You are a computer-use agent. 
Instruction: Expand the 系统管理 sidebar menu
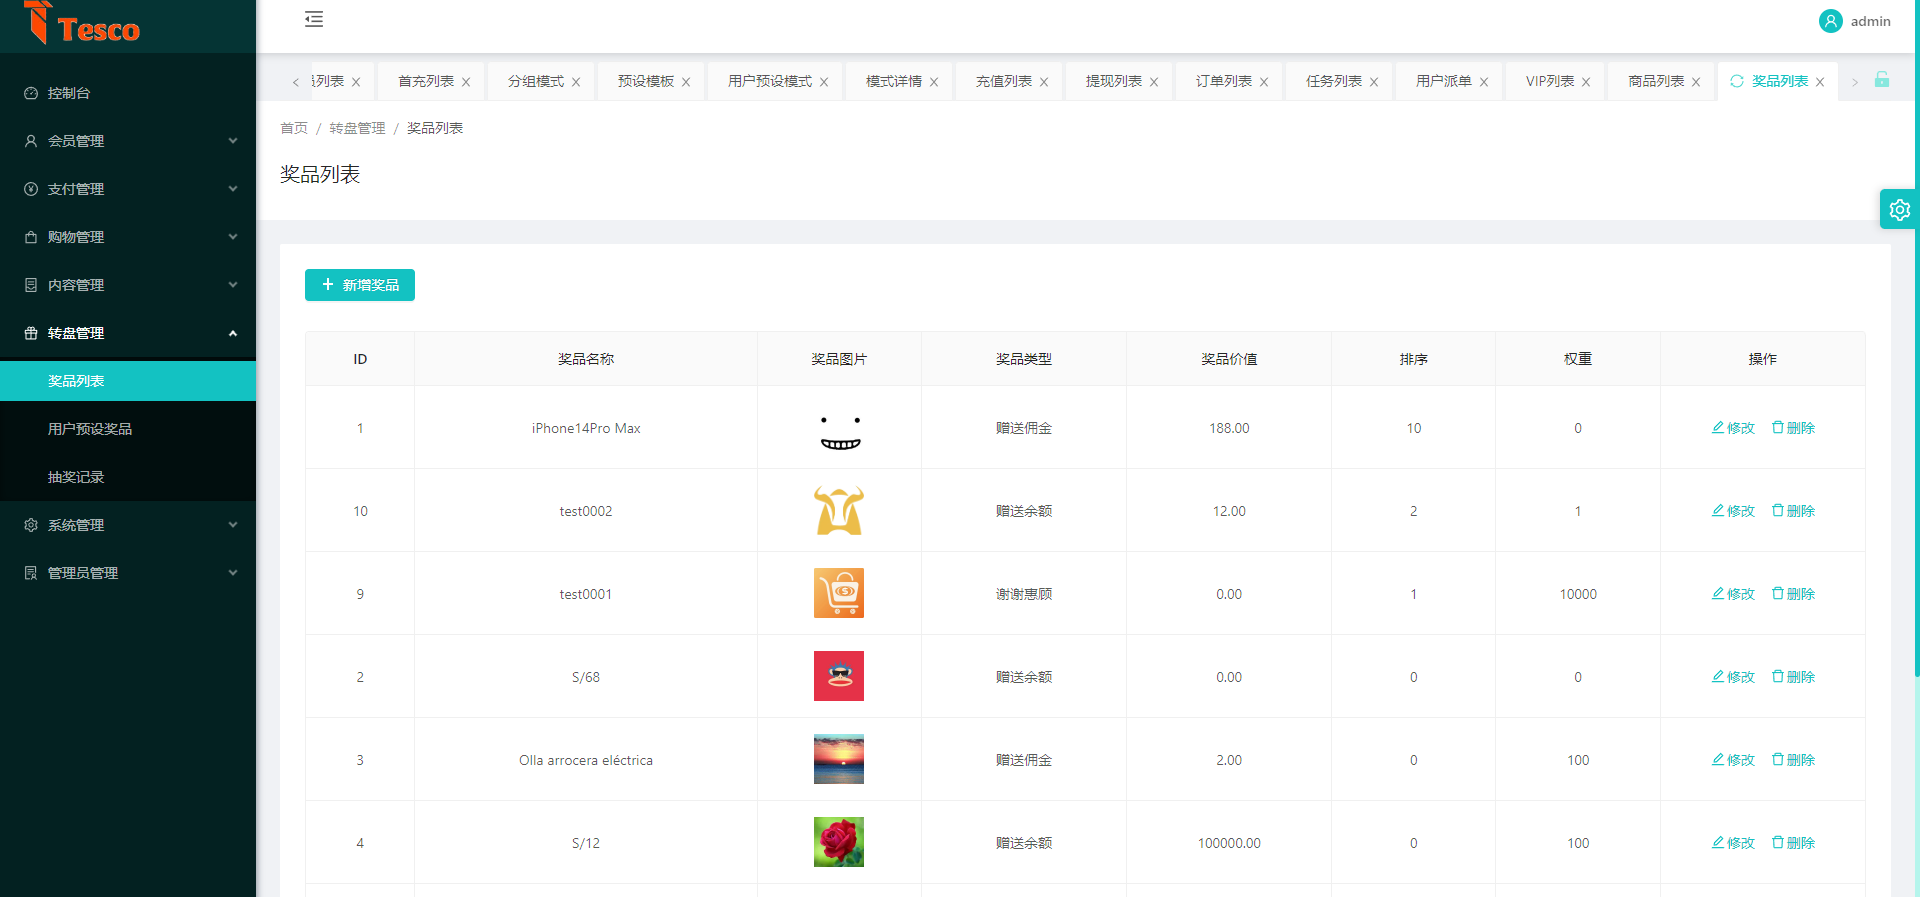(128, 525)
